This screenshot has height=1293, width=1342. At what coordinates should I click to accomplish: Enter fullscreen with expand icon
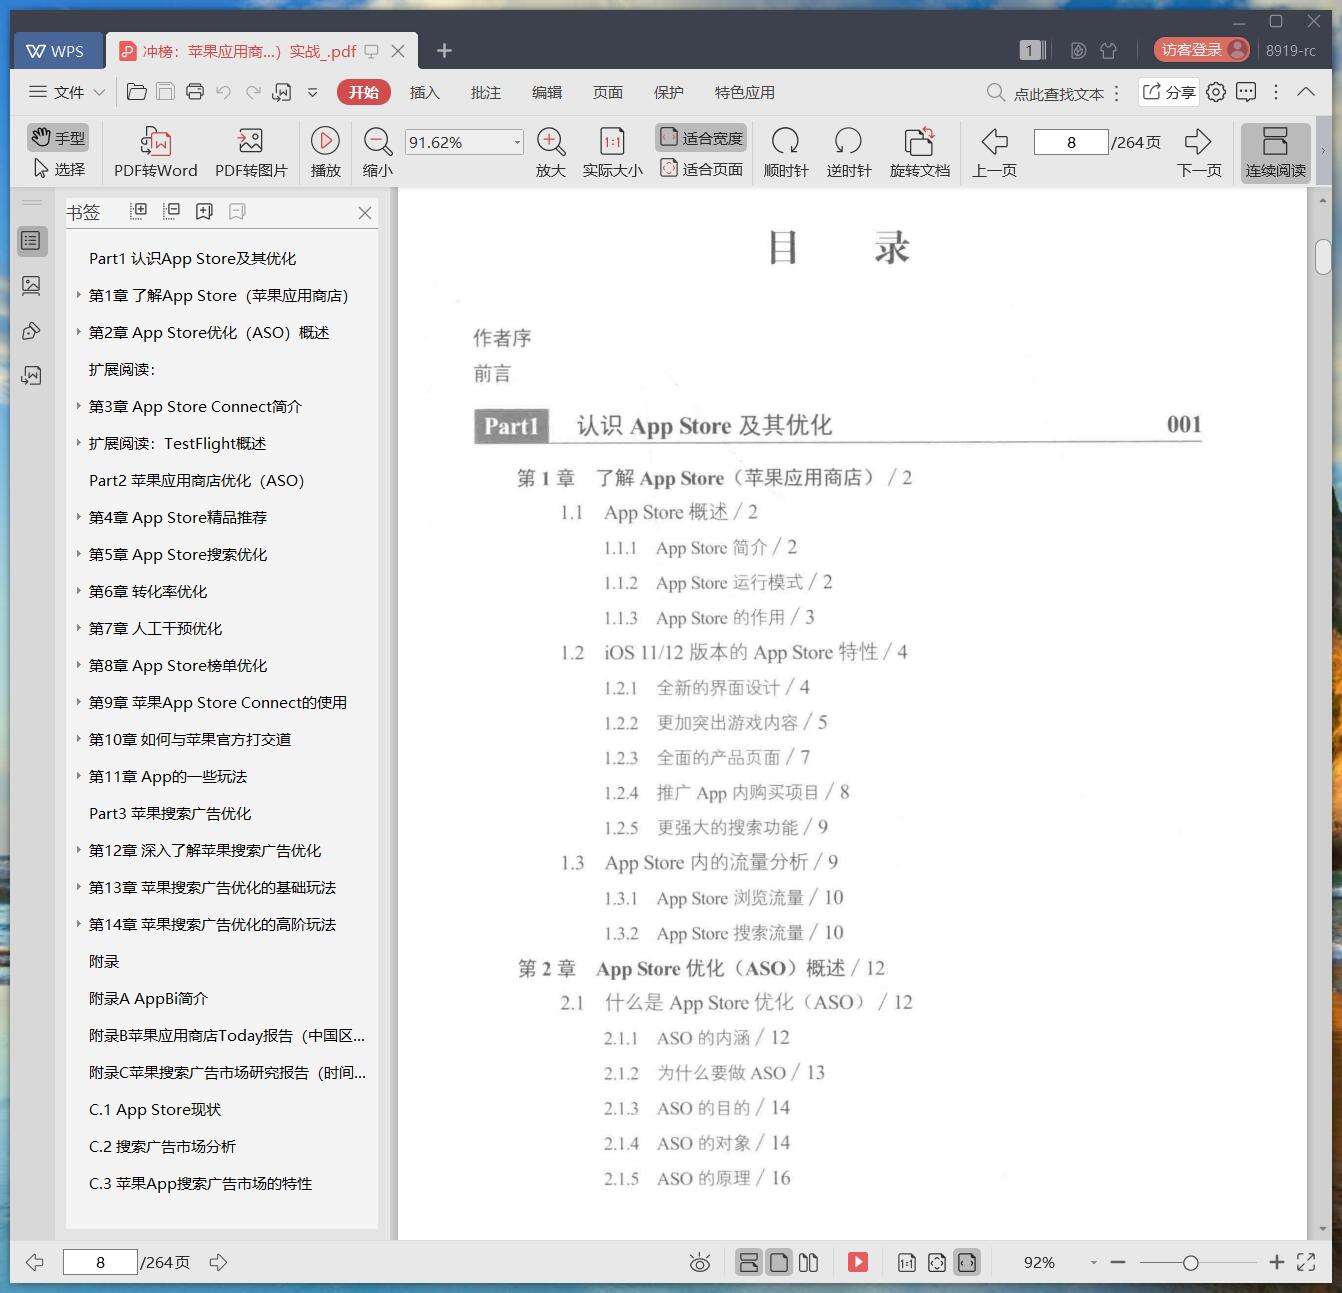click(x=1306, y=1262)
